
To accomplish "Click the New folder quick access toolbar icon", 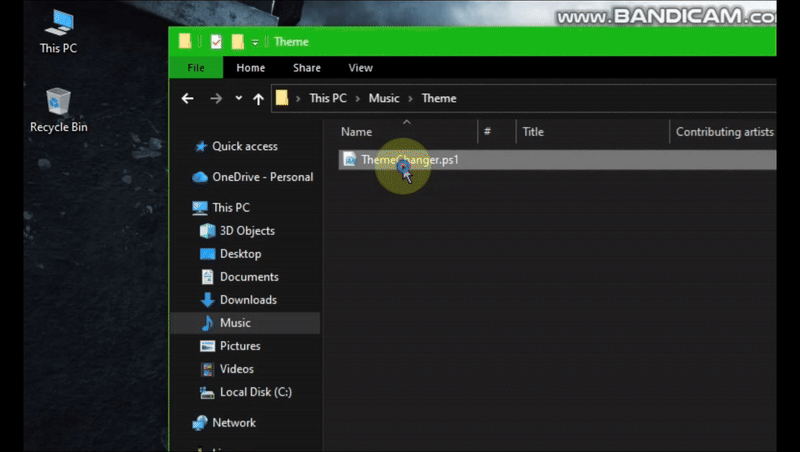I will [238, 41].
